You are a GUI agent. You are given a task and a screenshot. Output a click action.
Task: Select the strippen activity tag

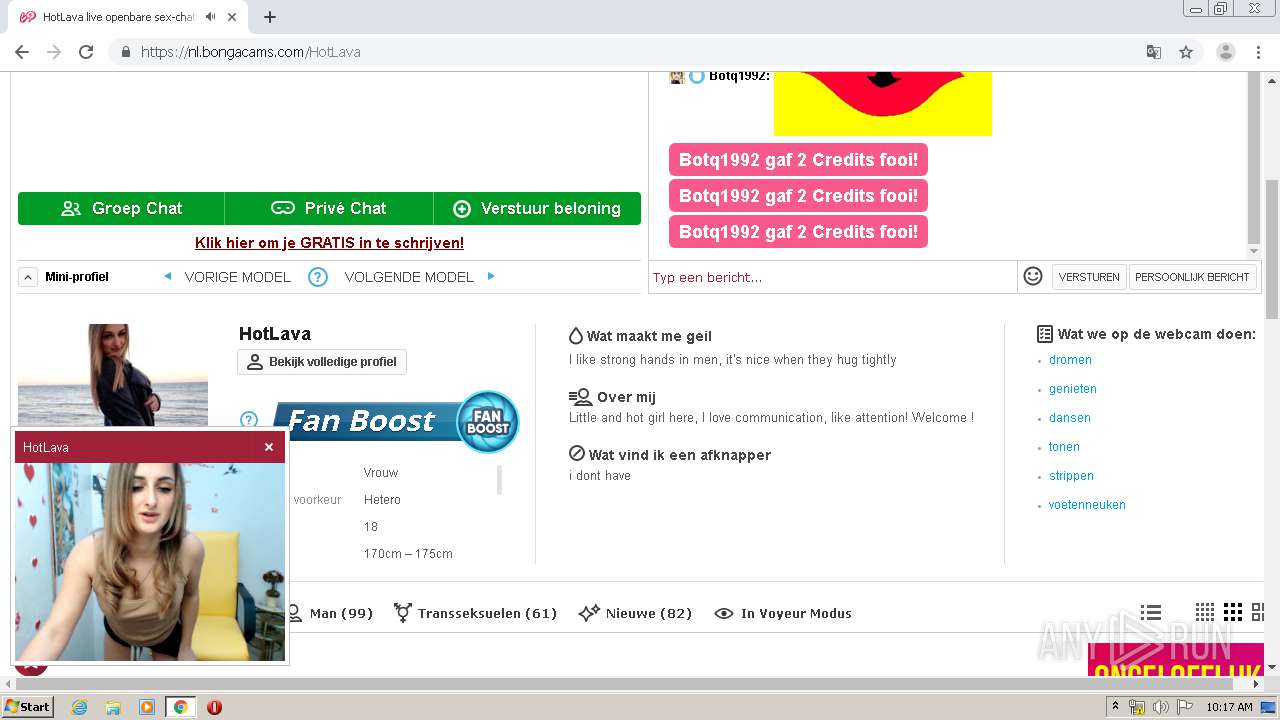(x=1071, y=476)
